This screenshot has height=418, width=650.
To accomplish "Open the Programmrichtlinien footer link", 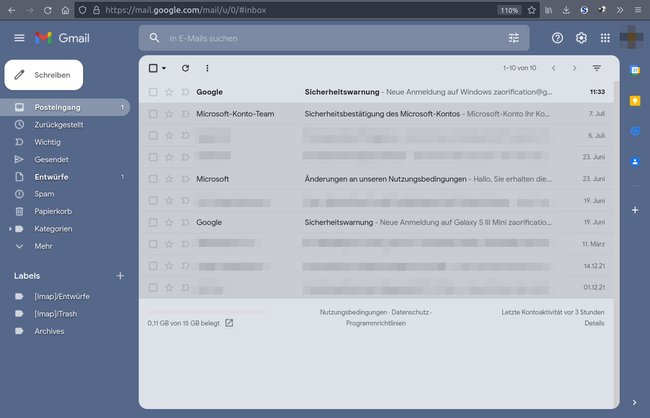I will [376, 323].
